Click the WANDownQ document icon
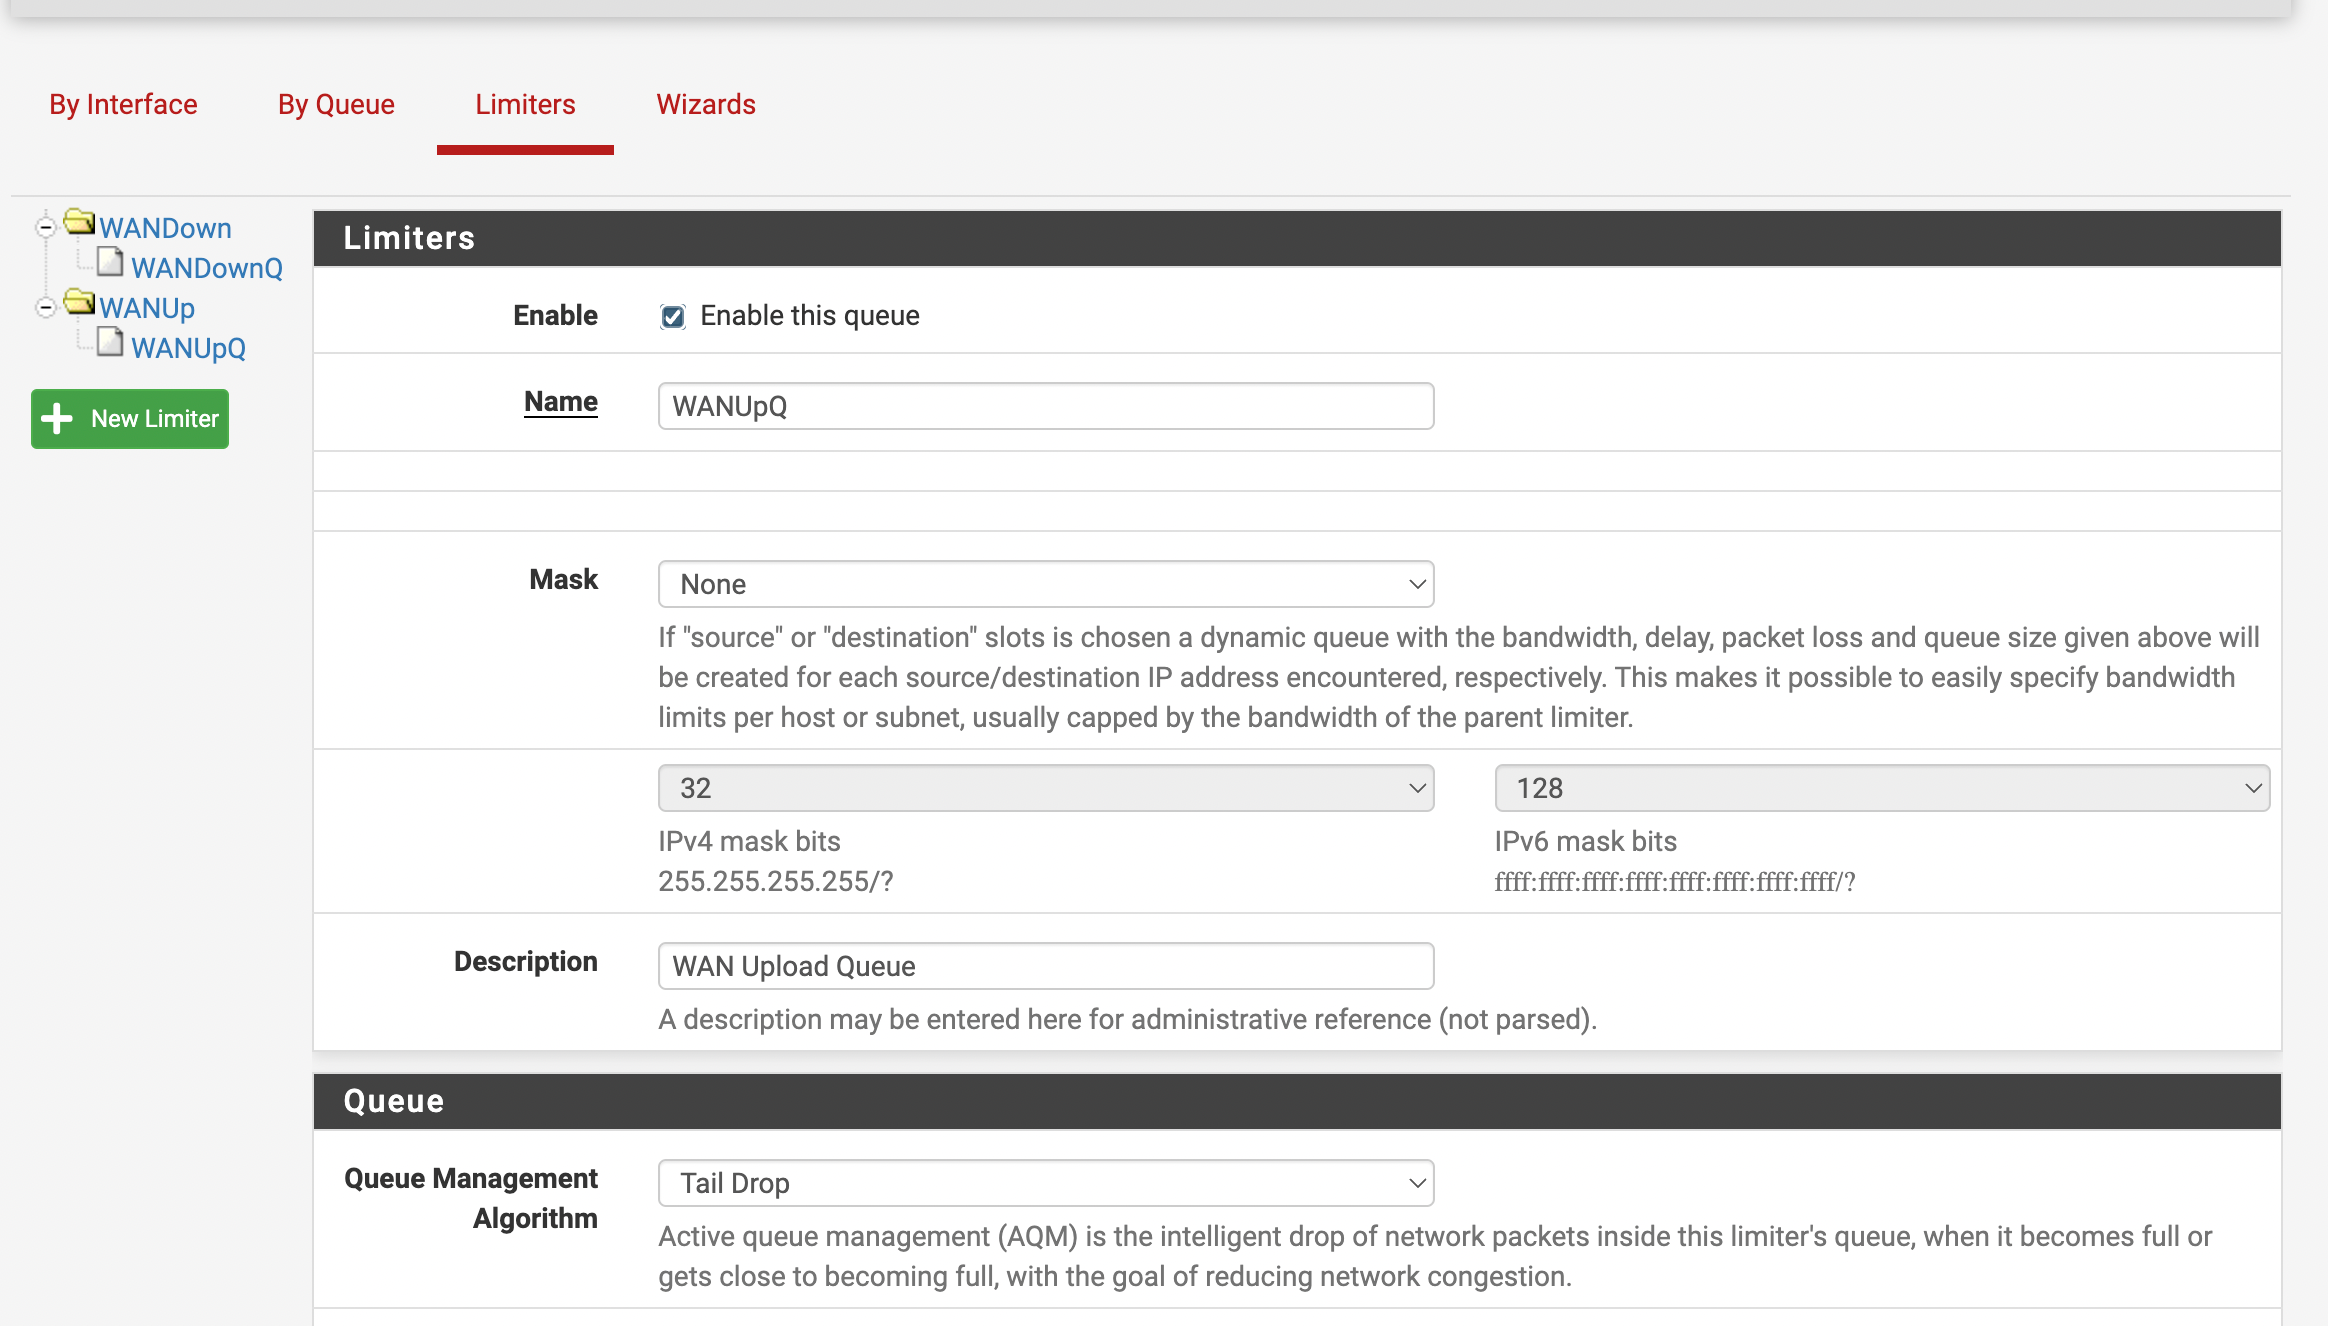 point(110,263)
